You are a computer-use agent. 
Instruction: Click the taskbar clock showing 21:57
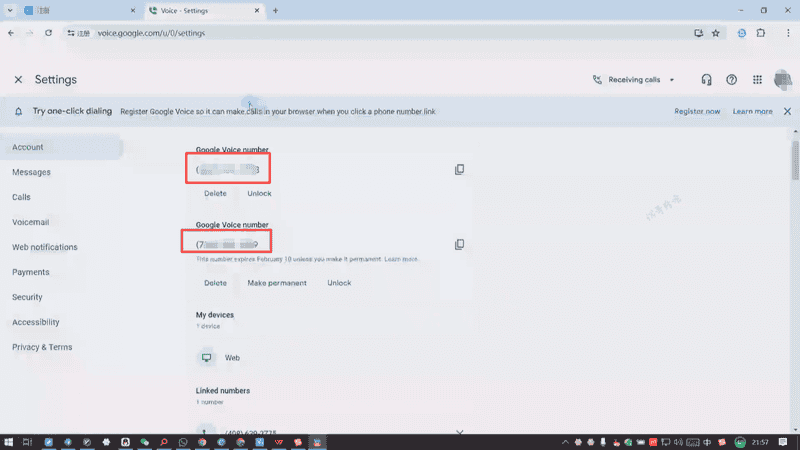click(x=760, y=442)
